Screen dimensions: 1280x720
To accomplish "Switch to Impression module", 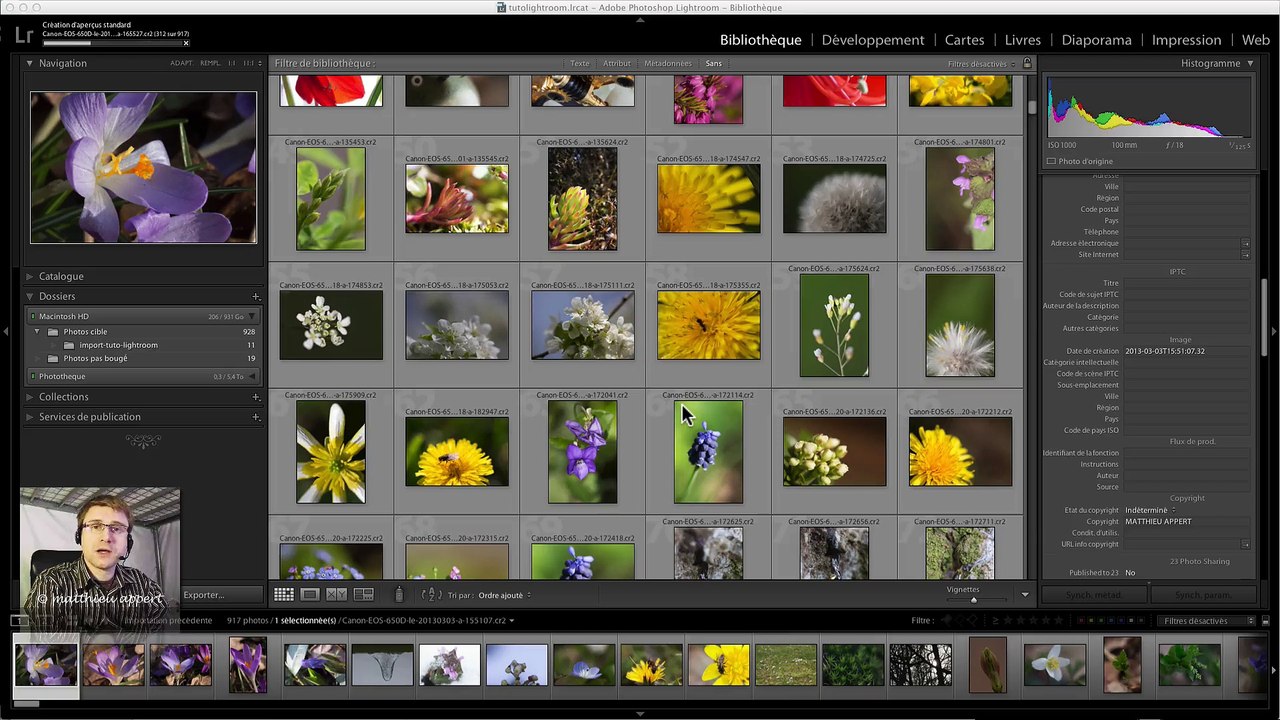I will click(1187, 40).
